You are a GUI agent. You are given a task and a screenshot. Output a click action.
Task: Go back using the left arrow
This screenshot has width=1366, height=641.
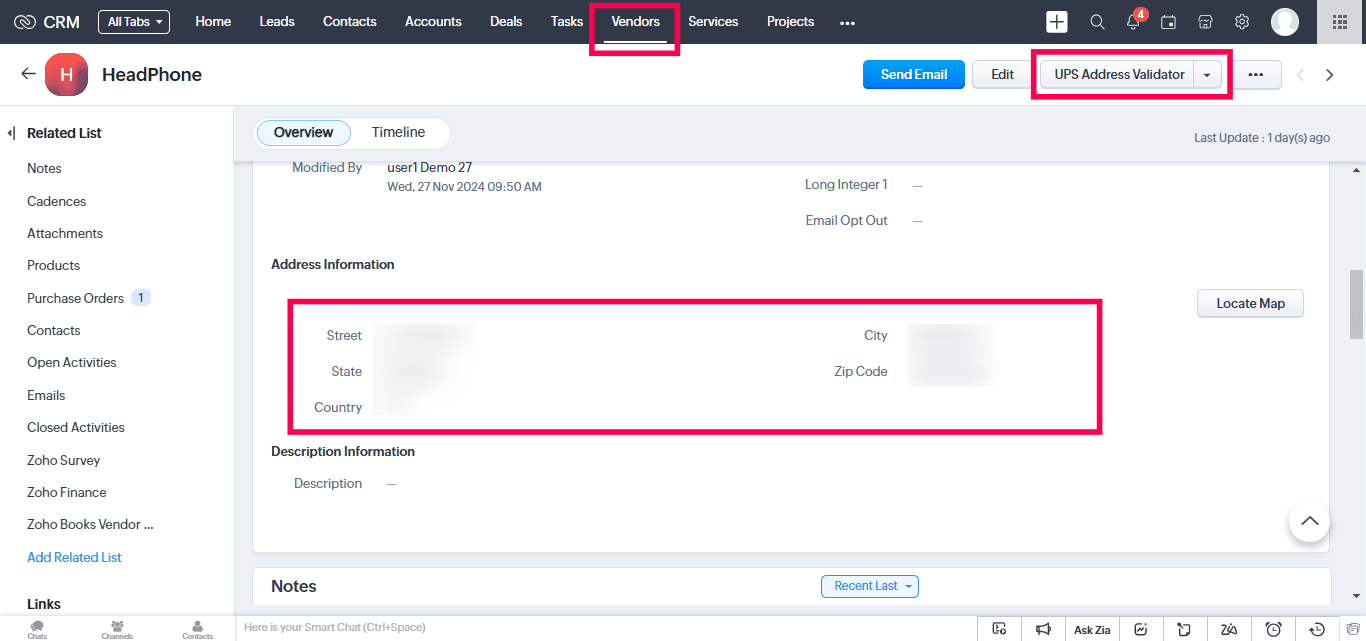point(28,74)
